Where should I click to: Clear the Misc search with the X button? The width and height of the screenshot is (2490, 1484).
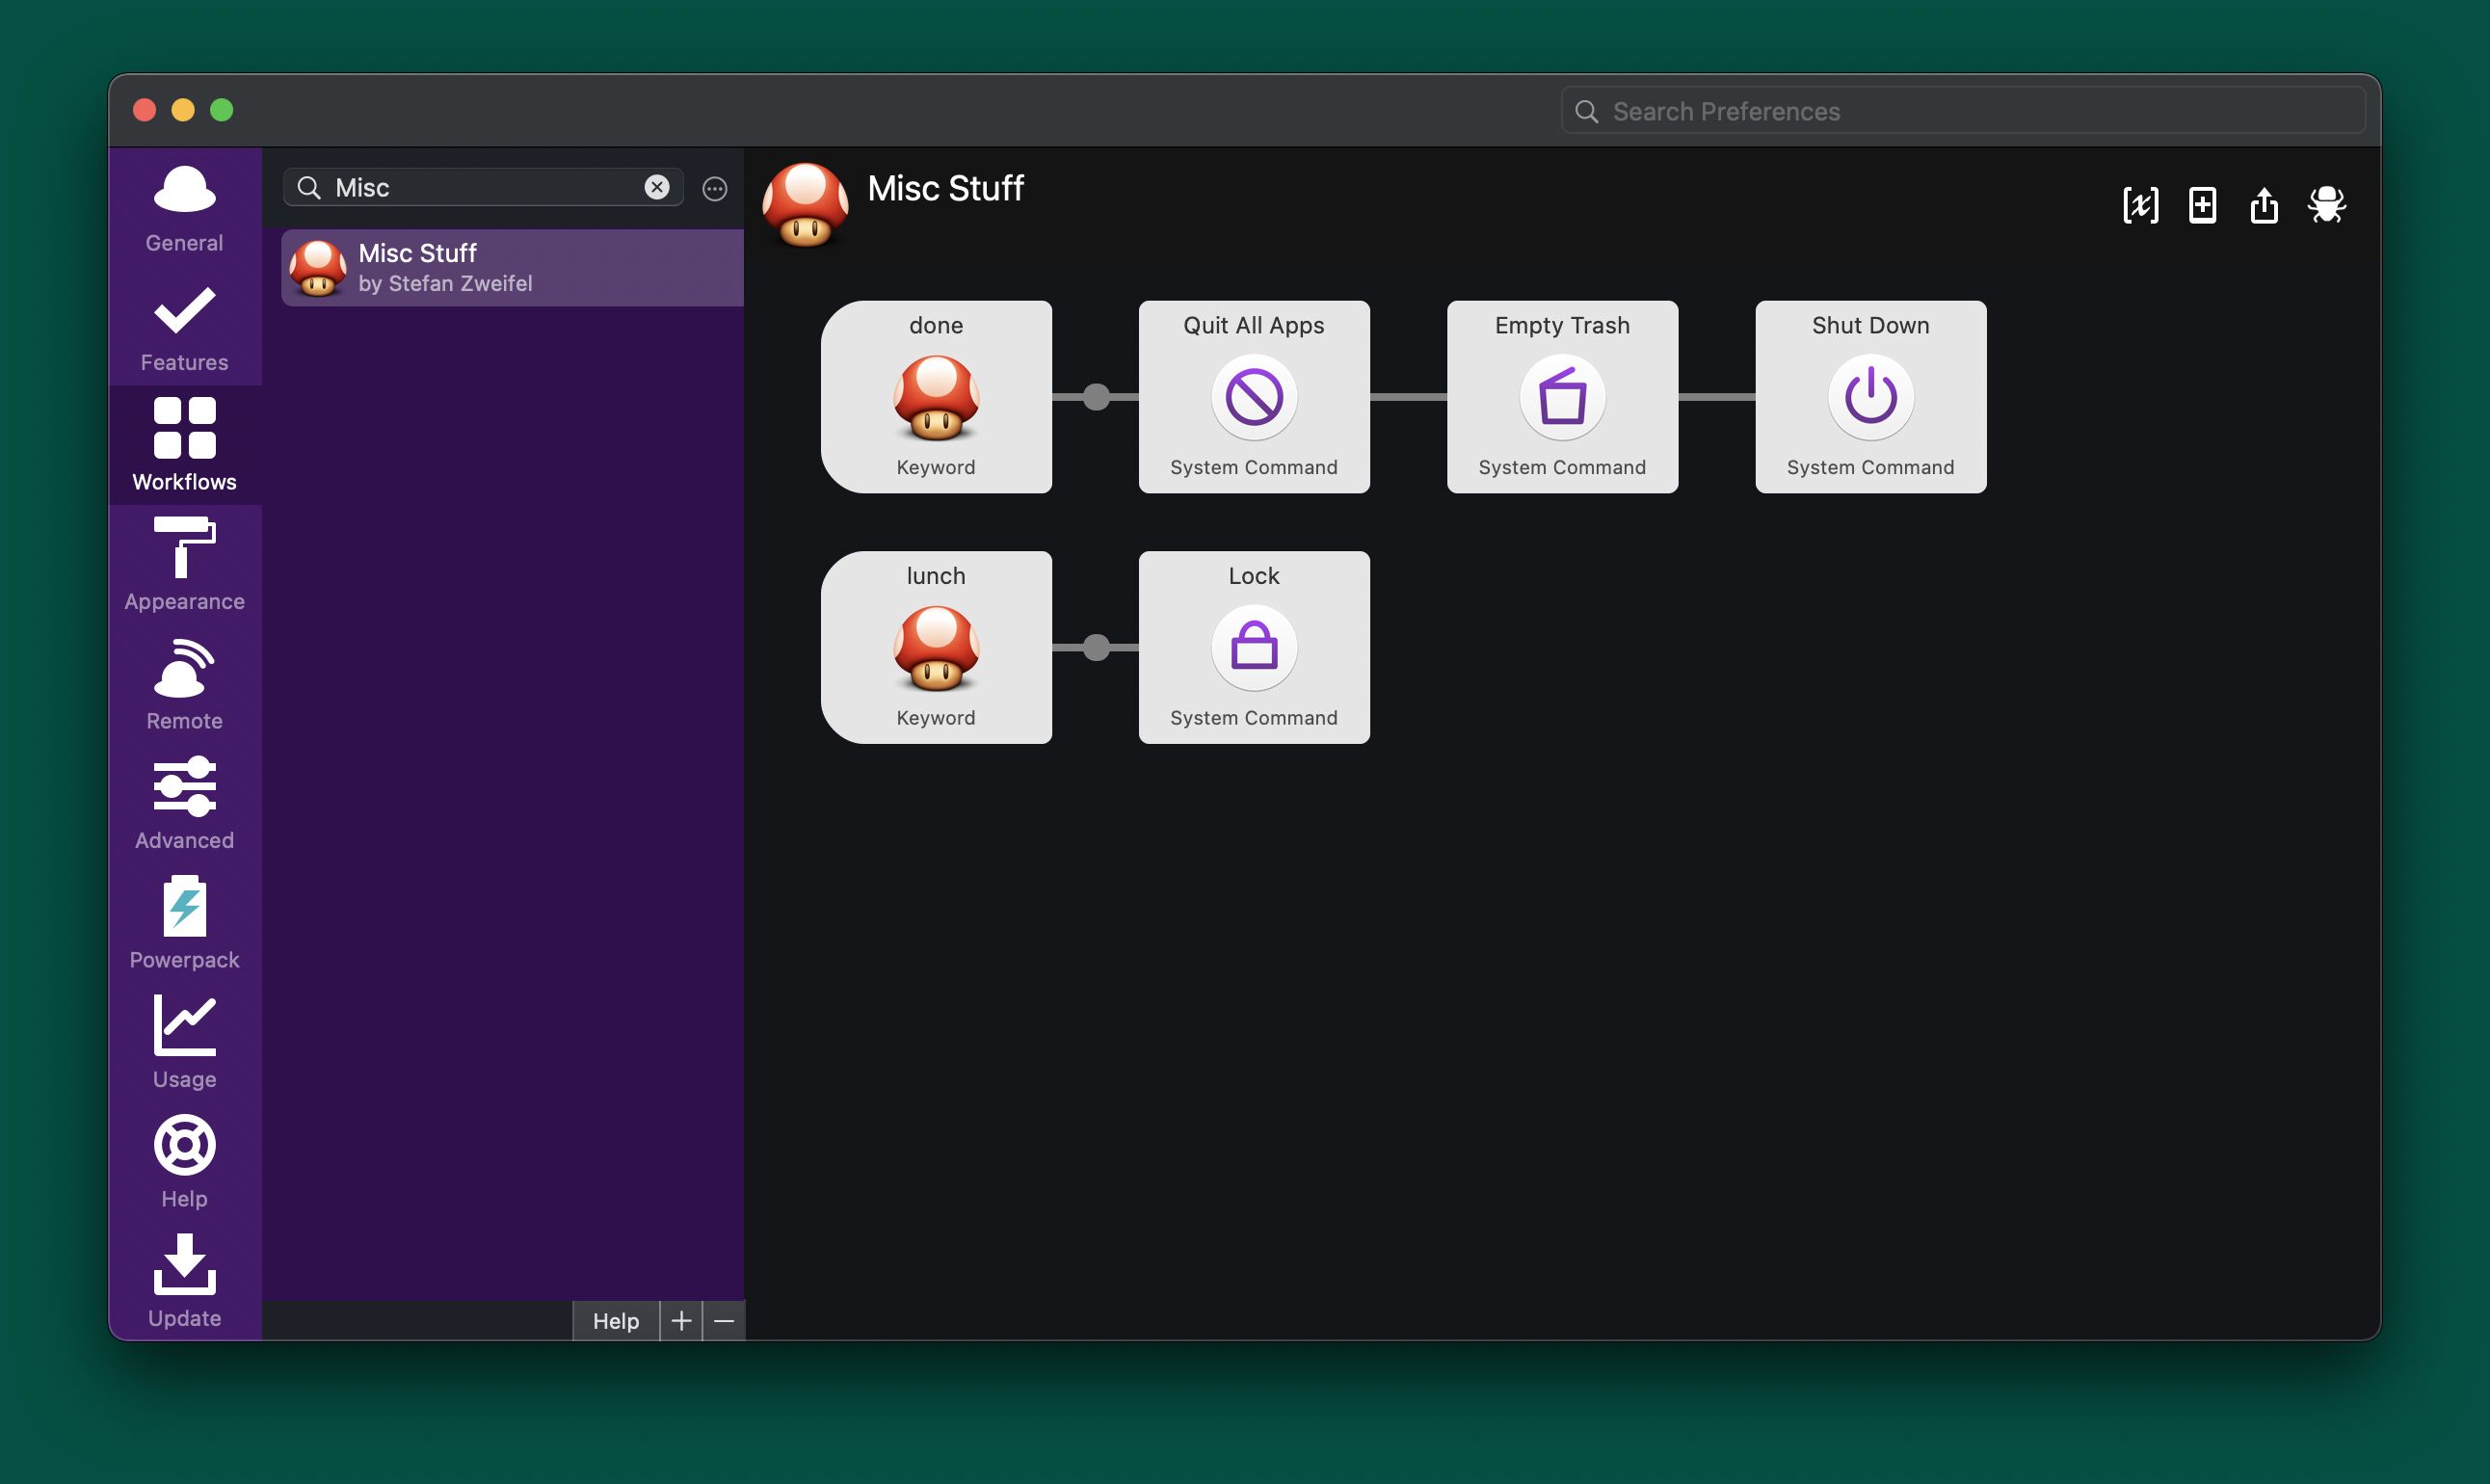pos(657,187)
